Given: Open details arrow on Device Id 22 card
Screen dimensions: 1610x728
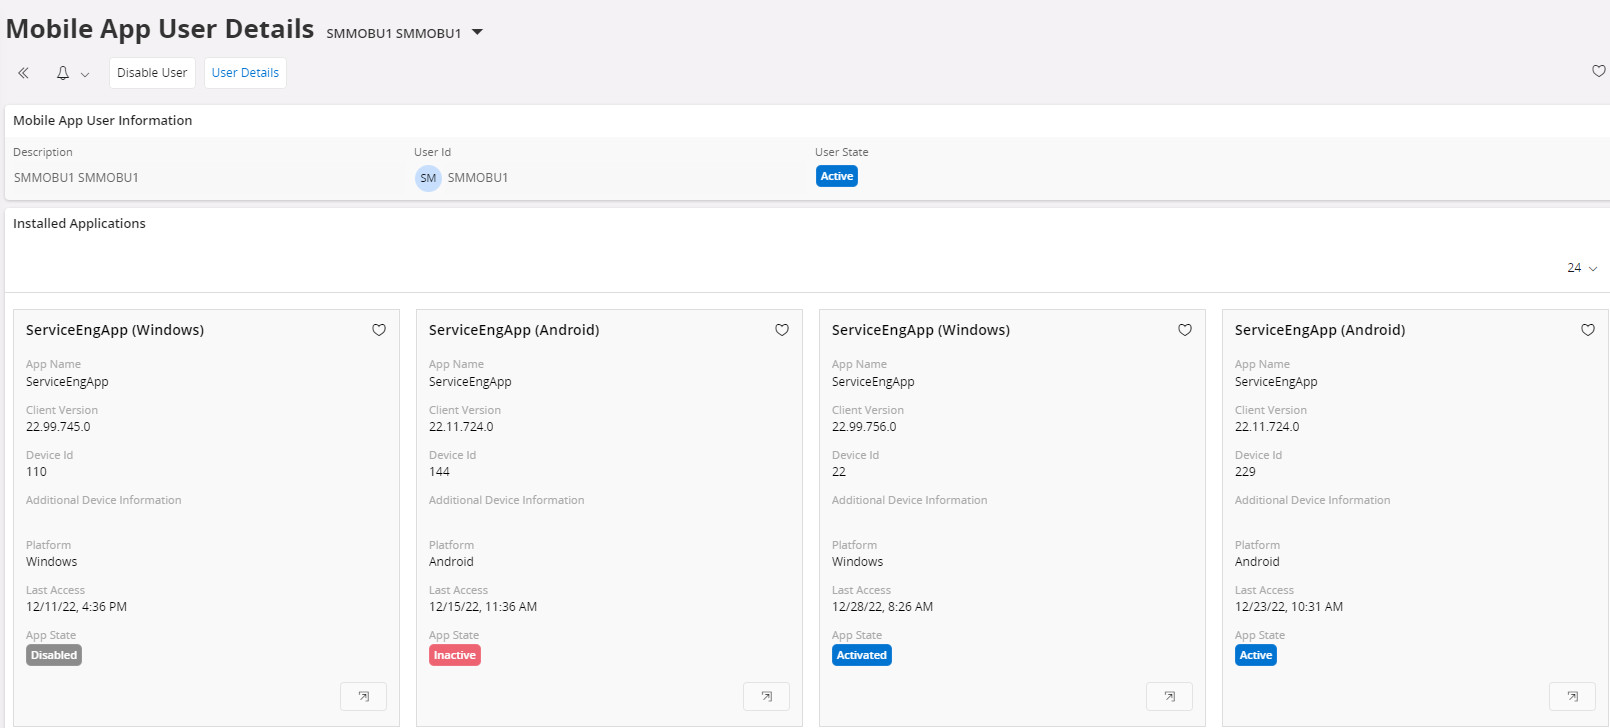Looking at the screenshot, I should point(1169,696).
